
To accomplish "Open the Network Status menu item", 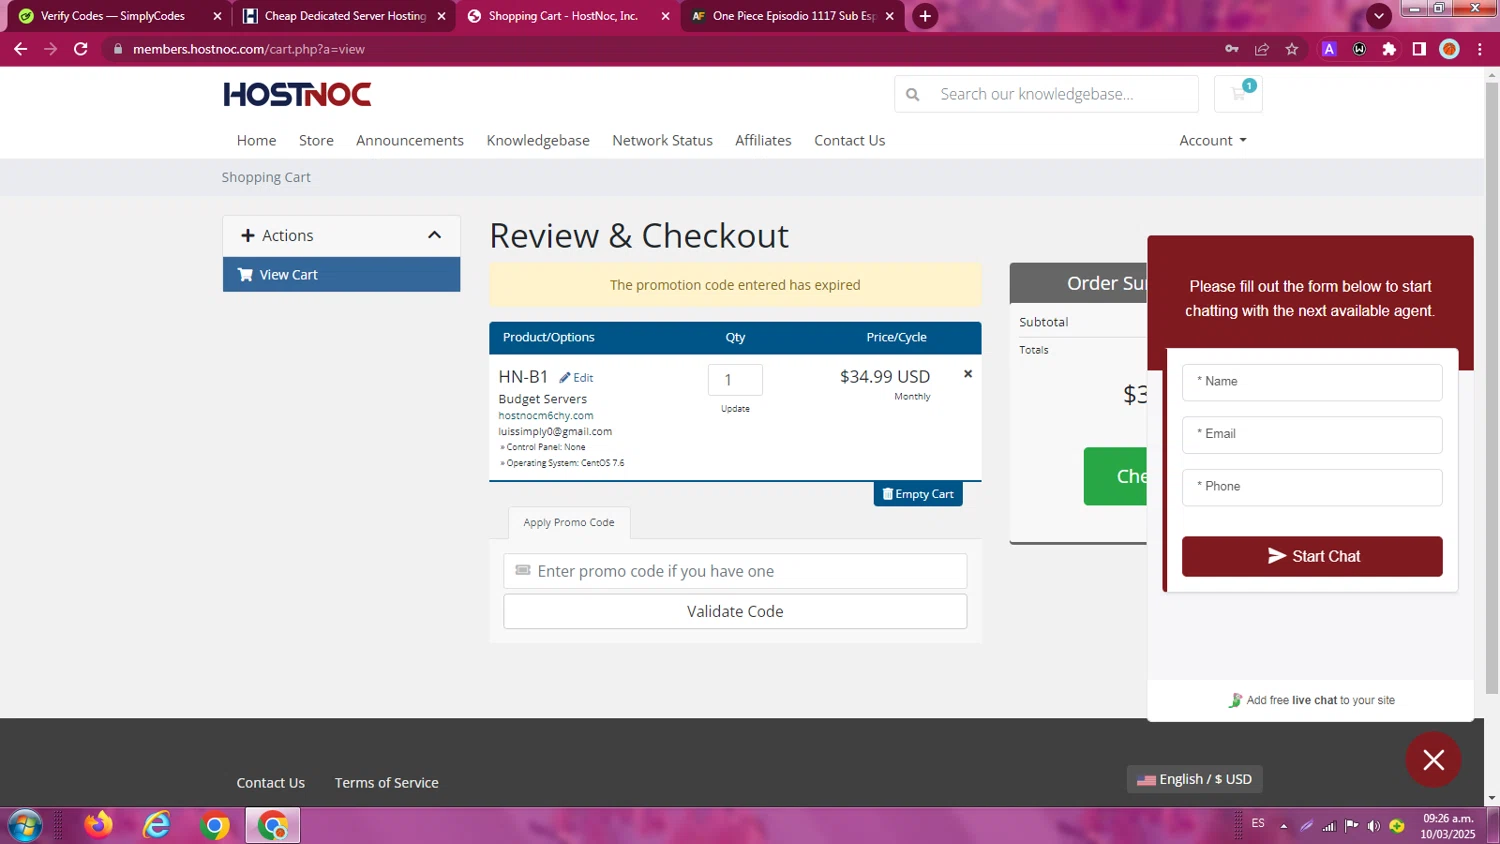I will point(662,141).
